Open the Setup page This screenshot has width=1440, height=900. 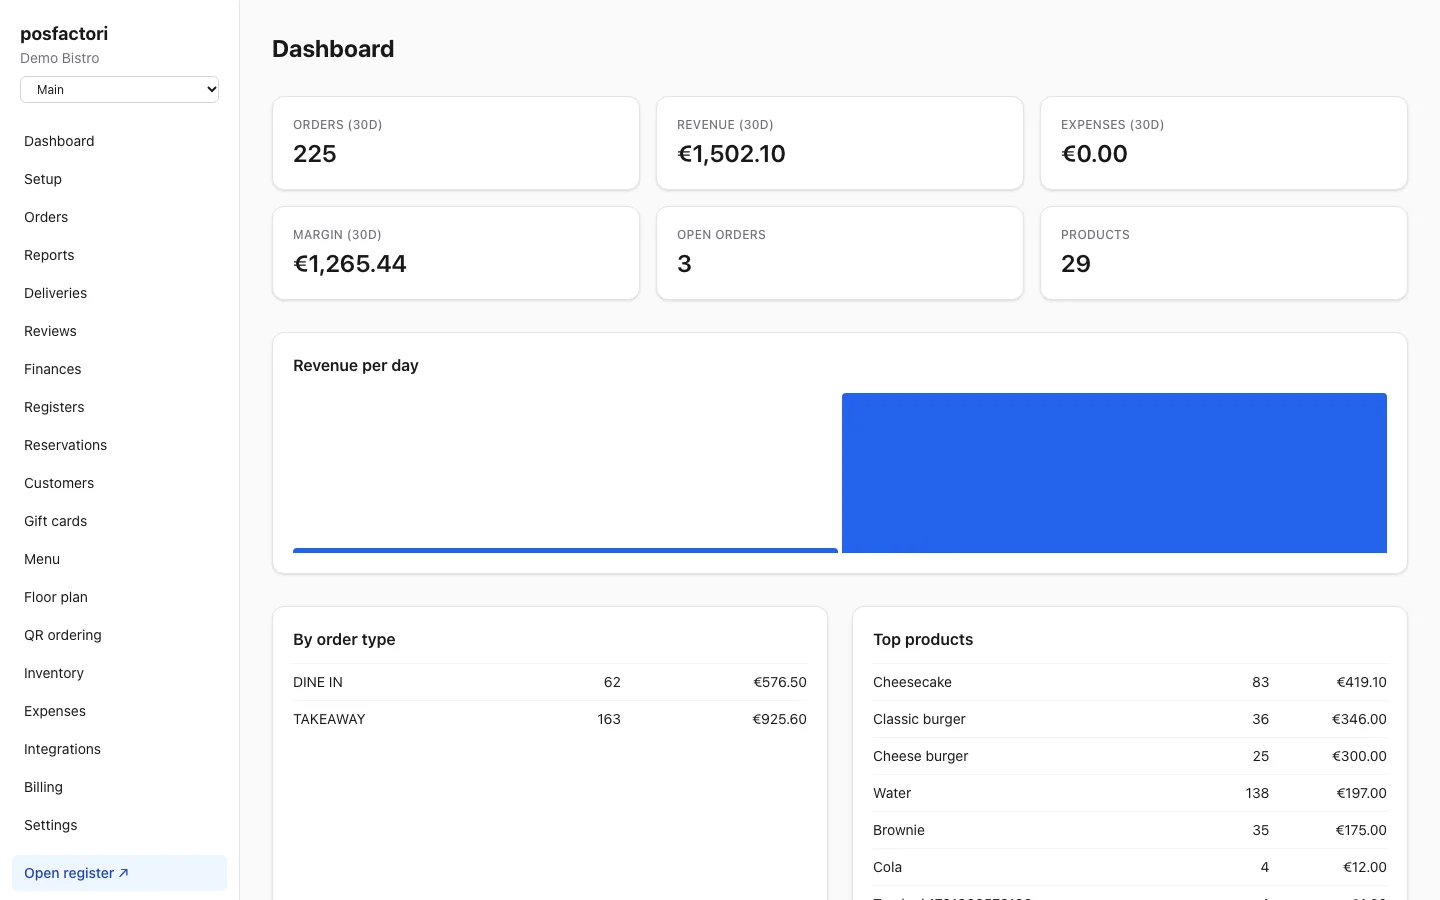point(43,179)
